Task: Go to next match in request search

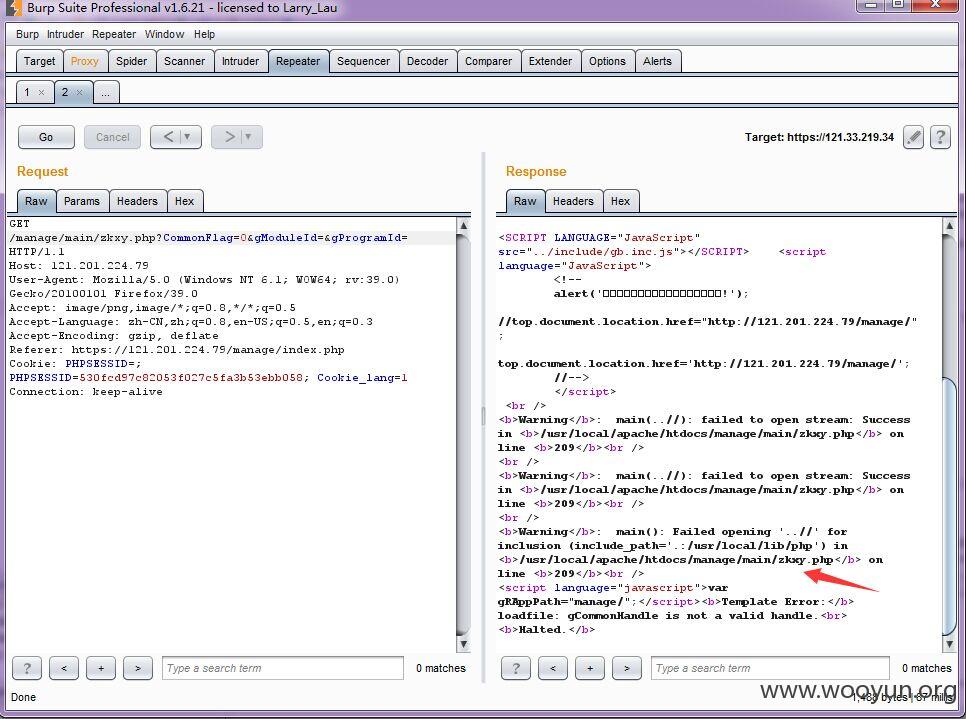Action: click(x=138, y=668)
